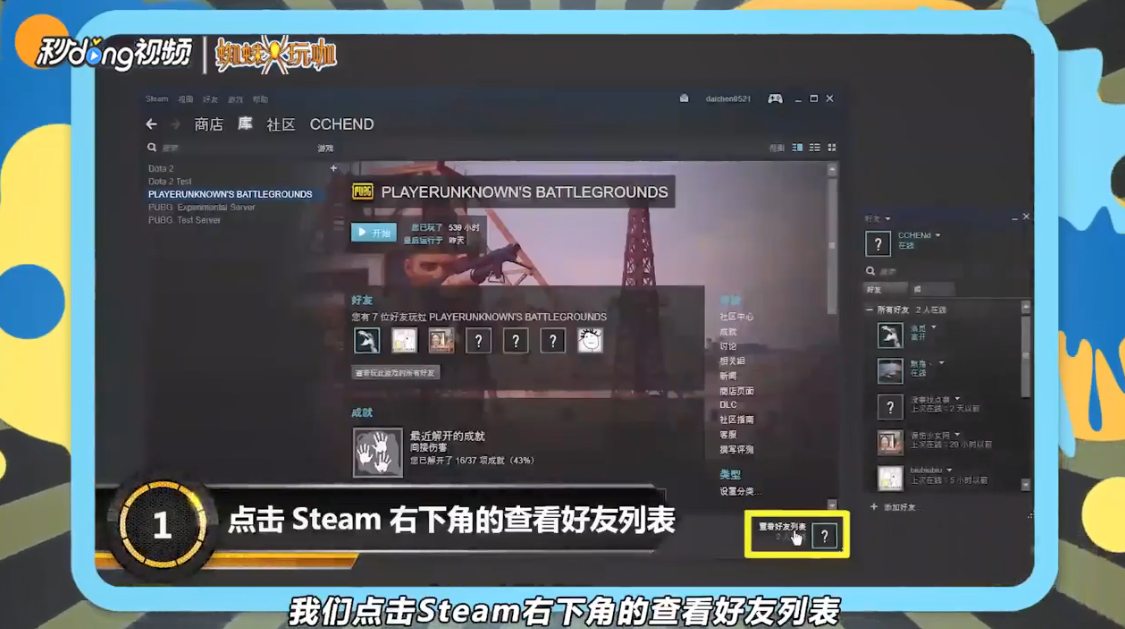Click avatar of second online friend
Screen dimensions: 1125x629
[890, 371]
